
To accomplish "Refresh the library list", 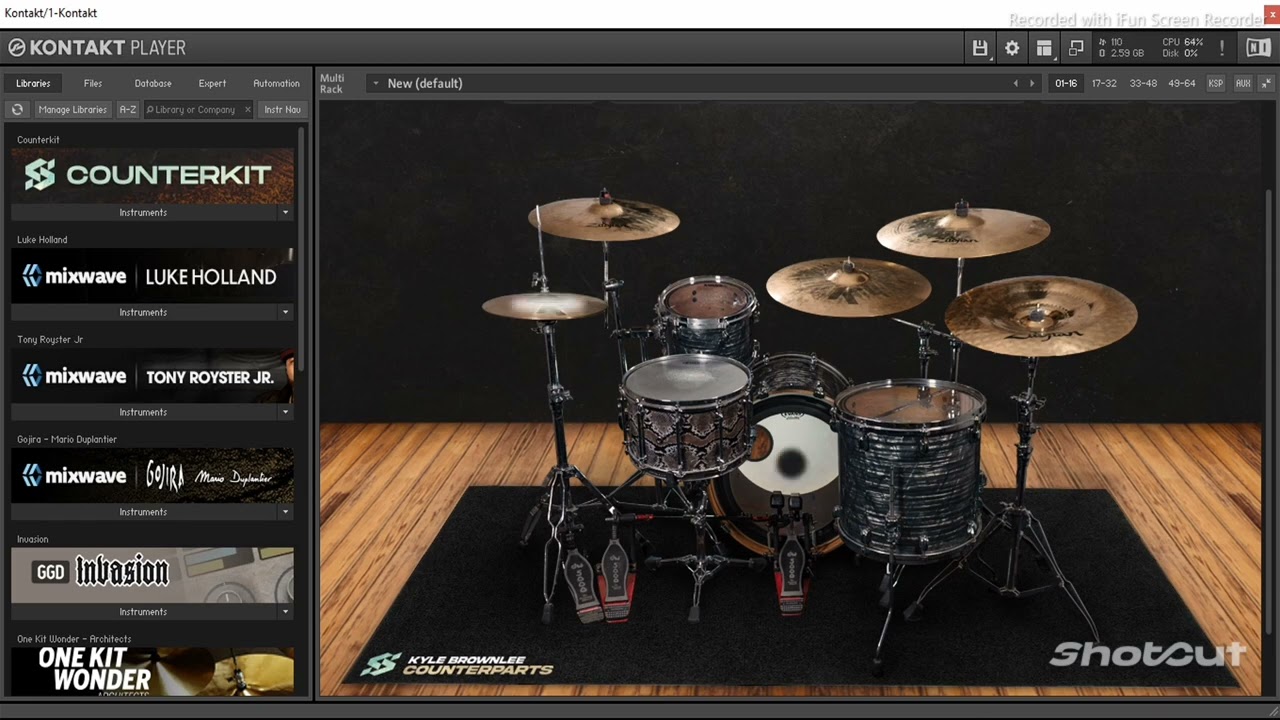I will [17, 110].
